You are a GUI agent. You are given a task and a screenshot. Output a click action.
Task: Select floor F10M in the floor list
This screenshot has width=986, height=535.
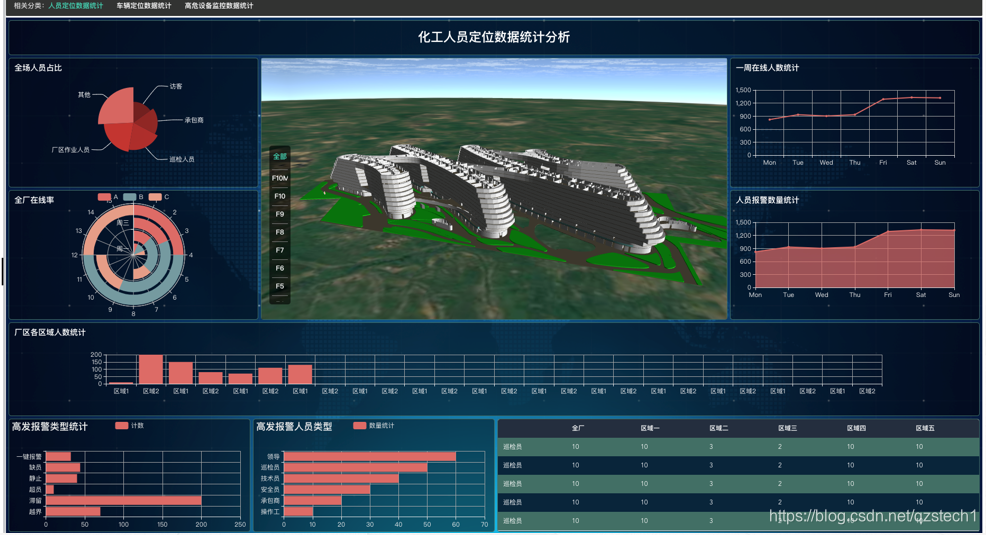click(x=280, y=178)
